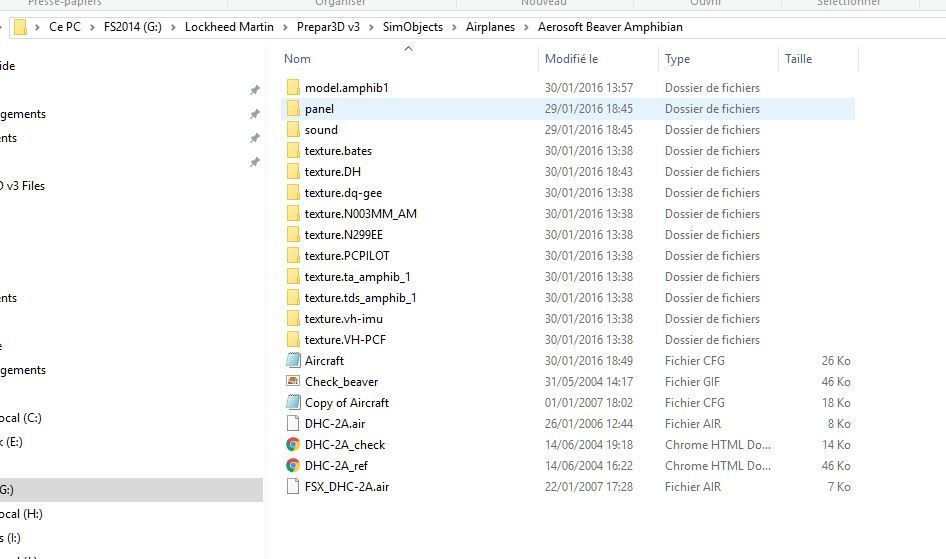Go to Lockheed Martin breadcrumb folder
946x559 pixels.
coord(229,27)
